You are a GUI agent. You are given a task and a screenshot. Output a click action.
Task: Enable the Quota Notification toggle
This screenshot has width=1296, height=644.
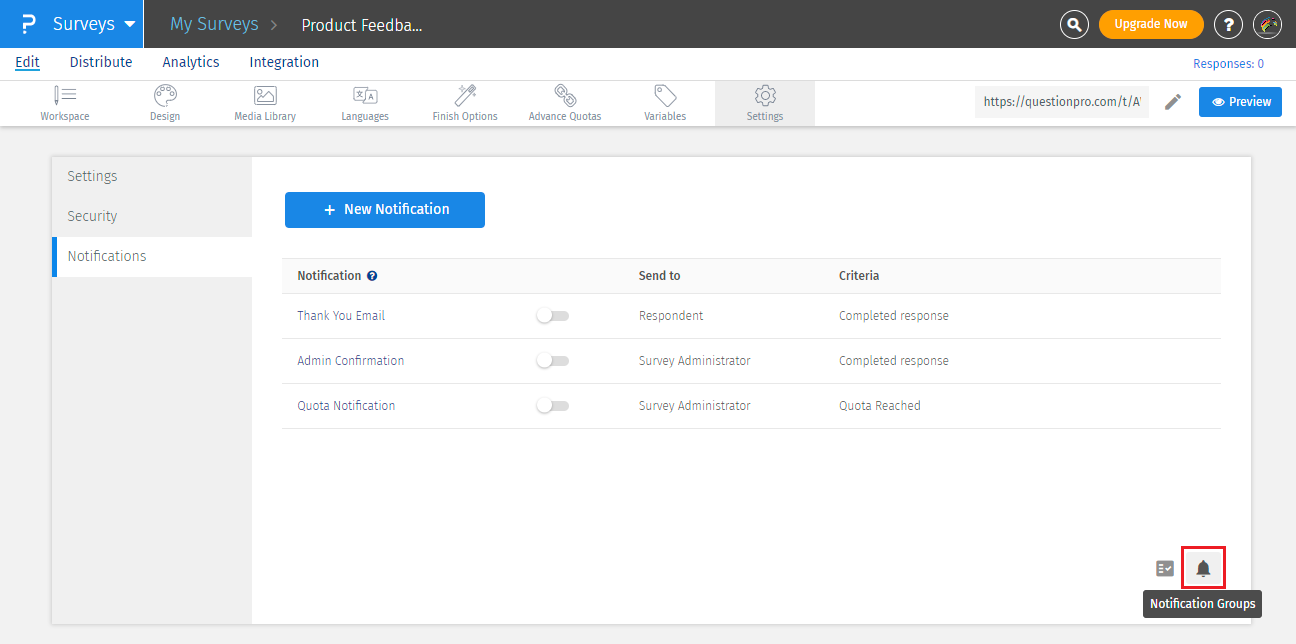(x=552, y=406)
